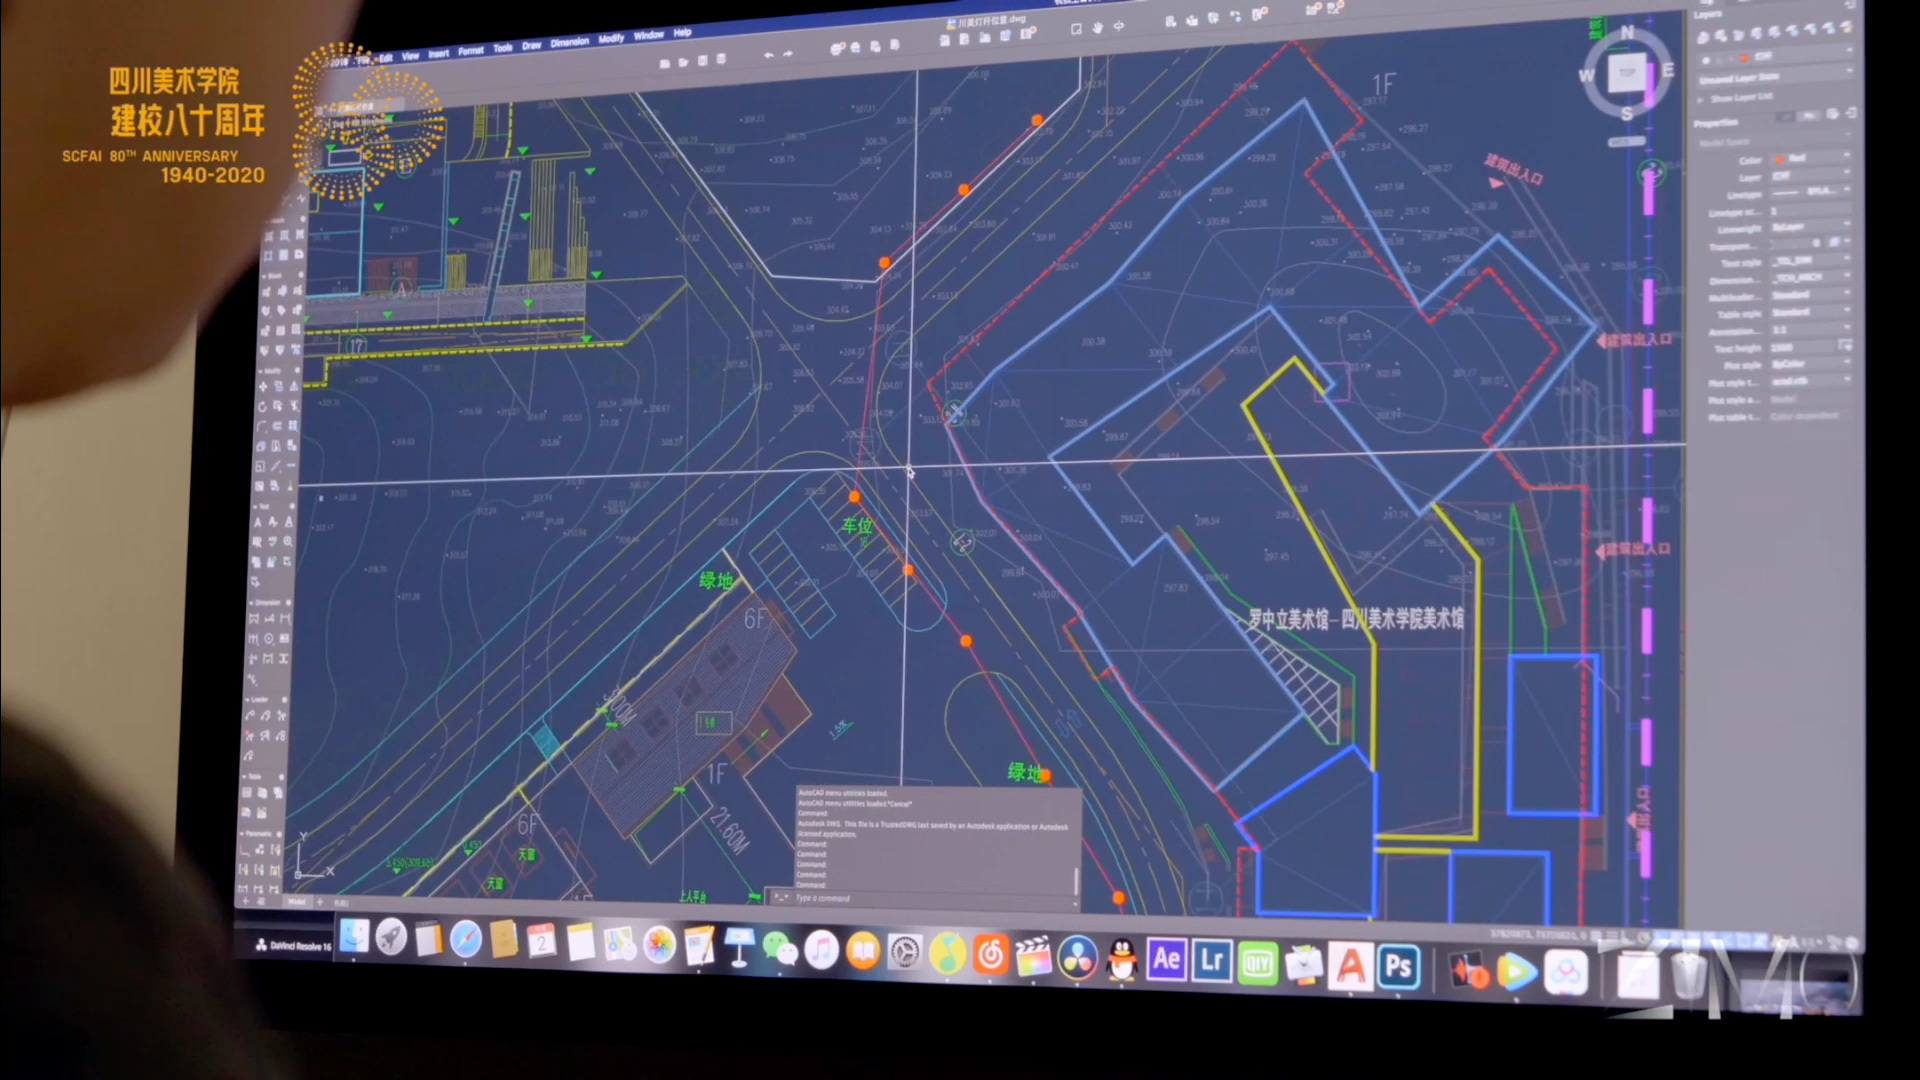Open the WCS dropdown below ViewCube
1920x1080 pixels.
coord(1626,142)
